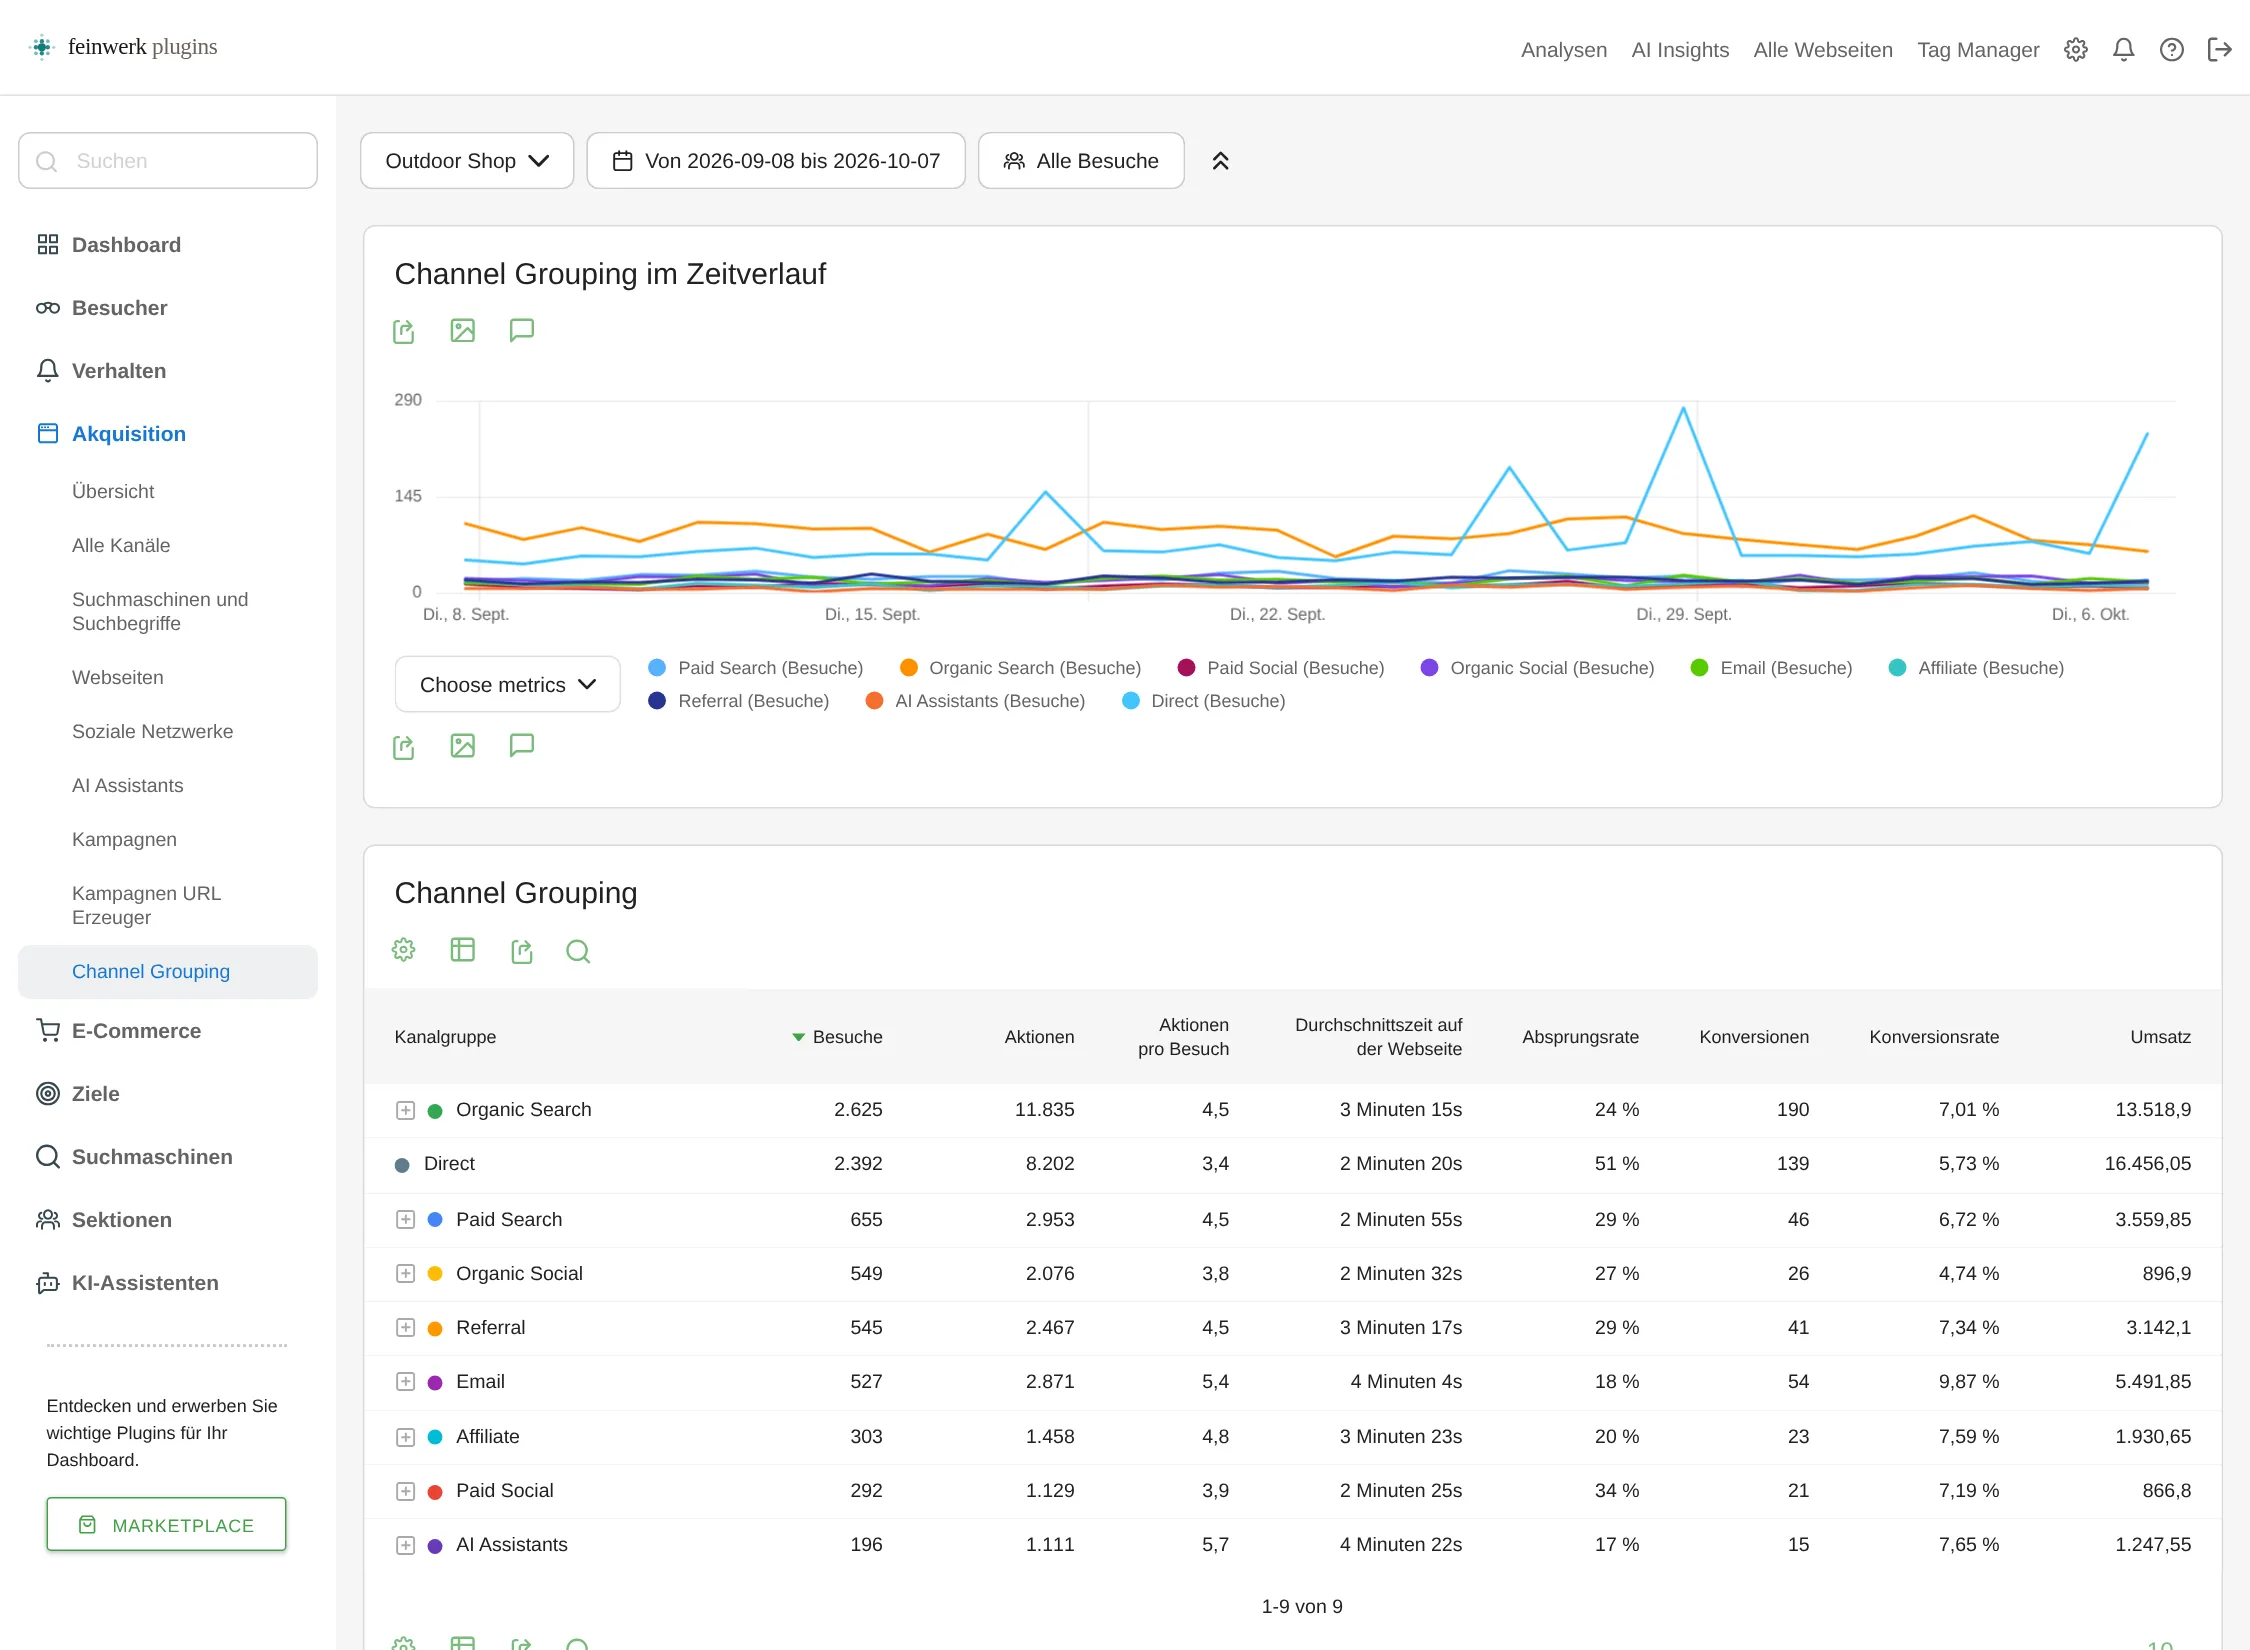Click the red Paid Social color dot
The image size is (2250, 1650).
point(435,1492)
